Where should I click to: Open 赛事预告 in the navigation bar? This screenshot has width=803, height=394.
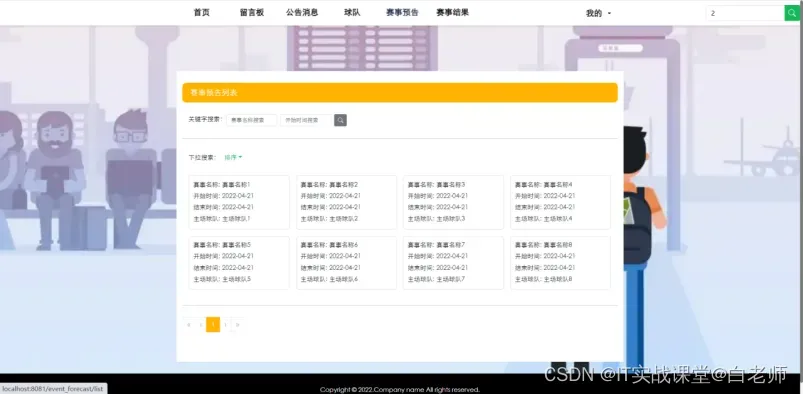tap(402, 13)
